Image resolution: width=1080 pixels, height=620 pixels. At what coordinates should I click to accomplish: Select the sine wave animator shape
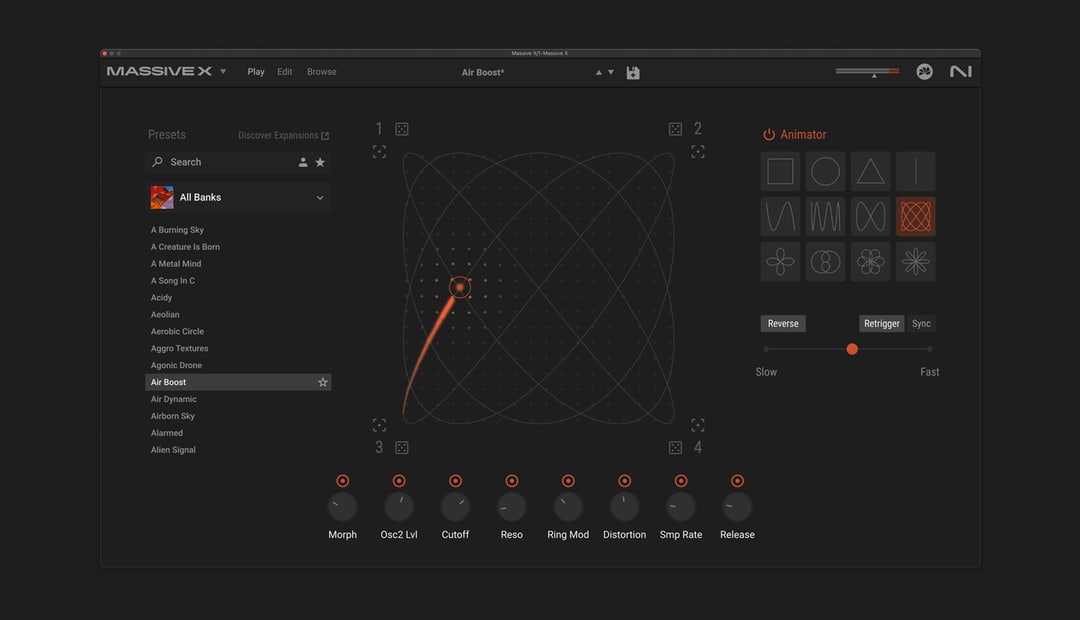pyautogui.click(x=780, y=216)
